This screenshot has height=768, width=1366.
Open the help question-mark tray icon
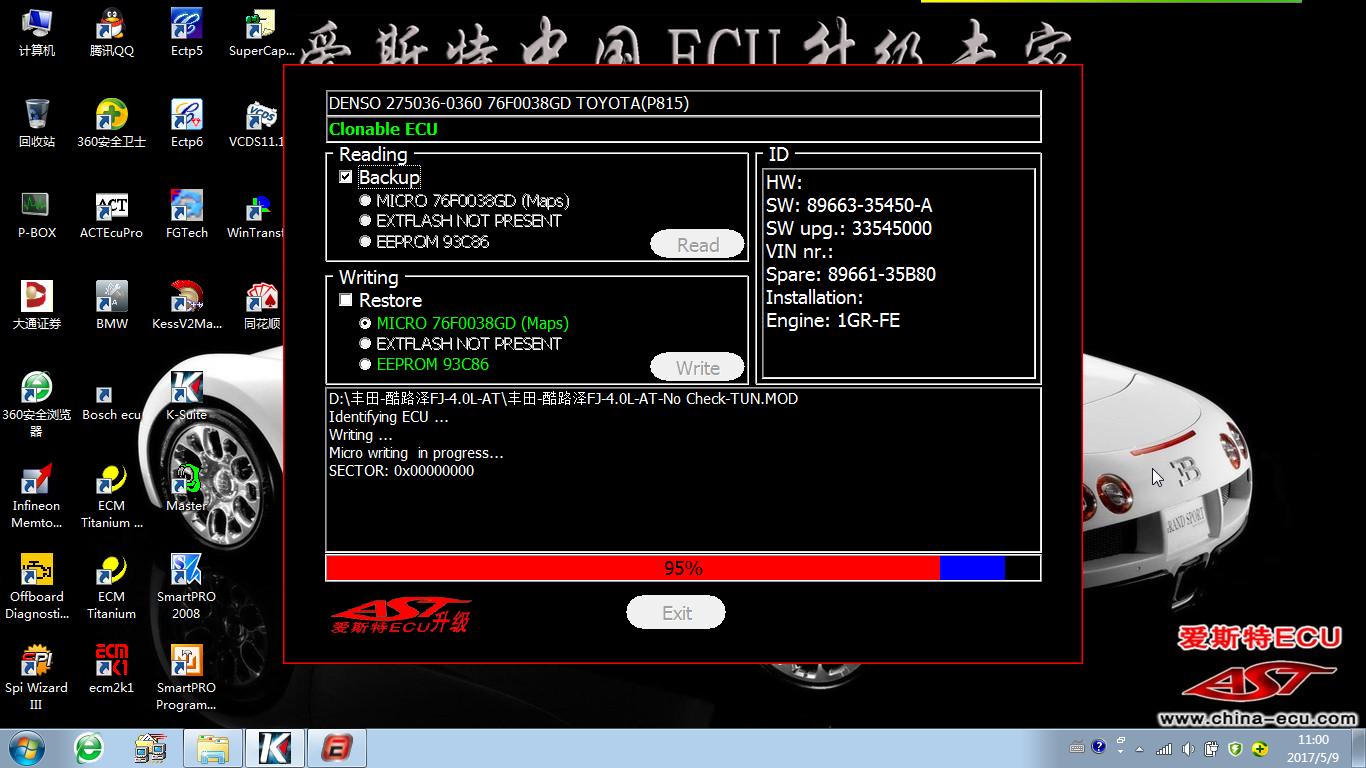[1099, 747]
